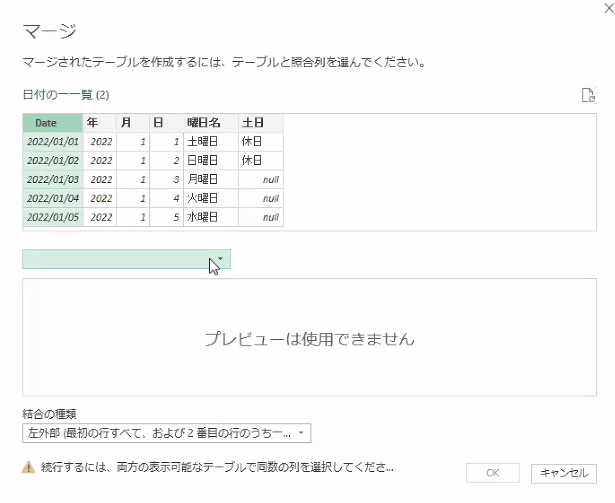Click the 月曜日 cell
The image size is (615, 503).
pos(211,179)
